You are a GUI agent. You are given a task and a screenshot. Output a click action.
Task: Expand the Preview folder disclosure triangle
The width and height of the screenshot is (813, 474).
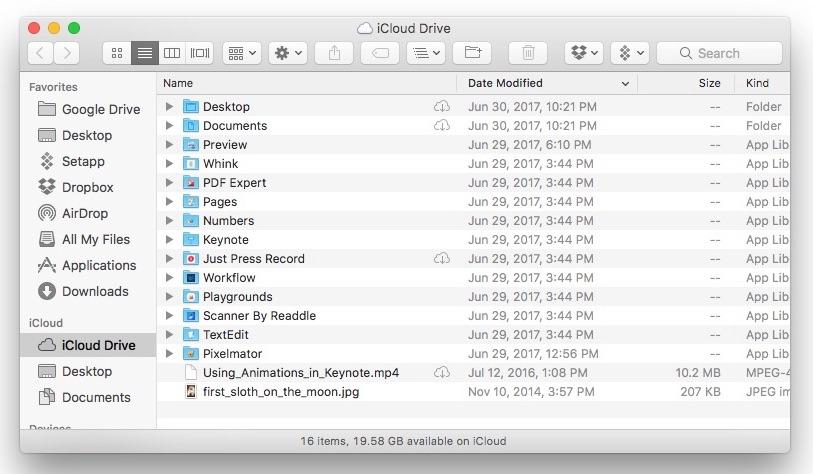(169, 145)
